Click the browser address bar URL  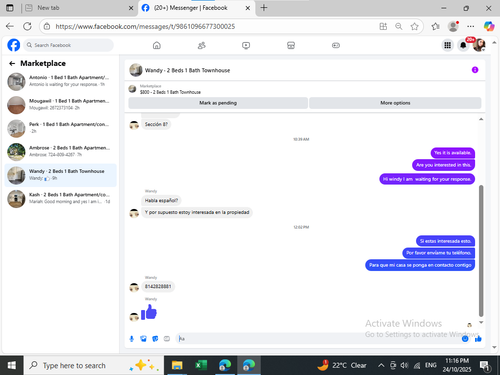tap(145, 26)
